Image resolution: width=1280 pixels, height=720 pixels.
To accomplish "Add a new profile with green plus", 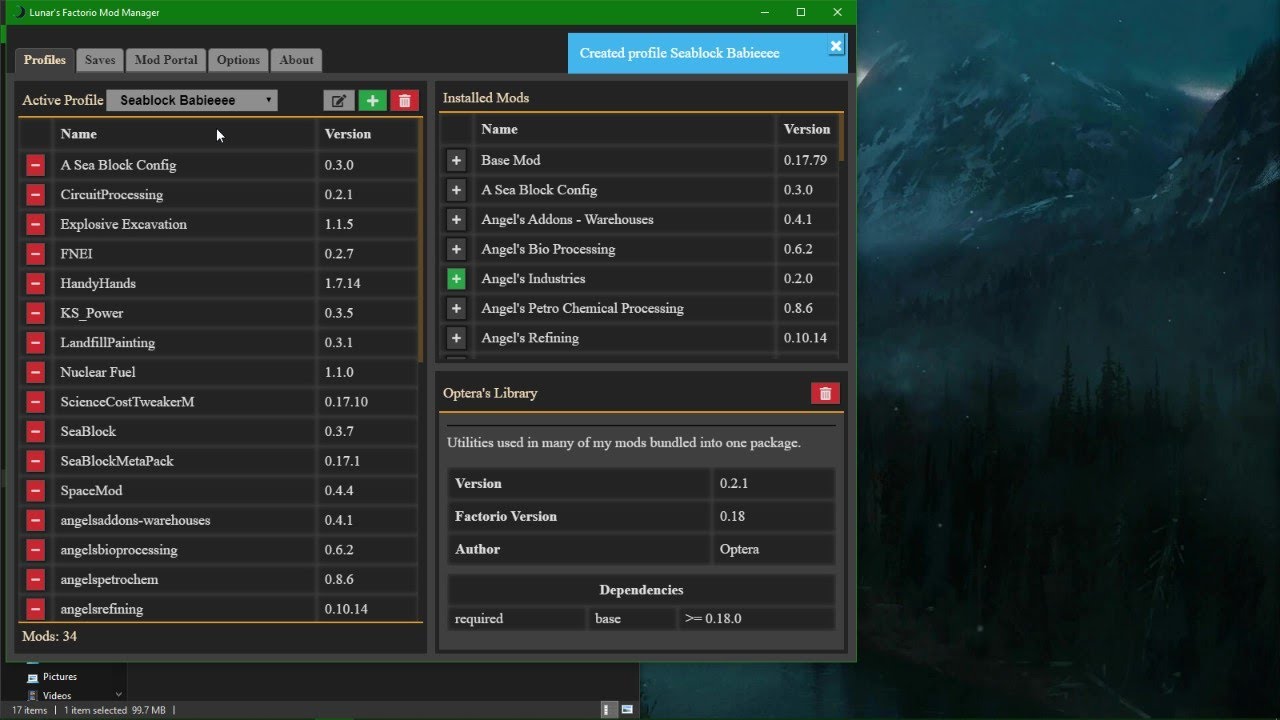I will point(372,100).
